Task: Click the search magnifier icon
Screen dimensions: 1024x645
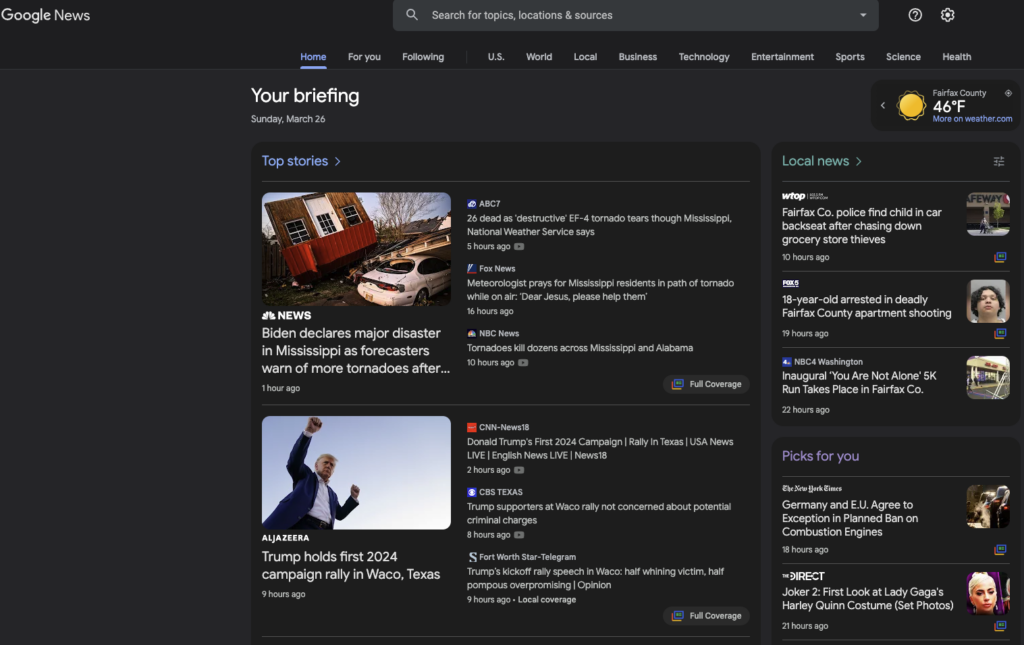Action: (412, 15)
